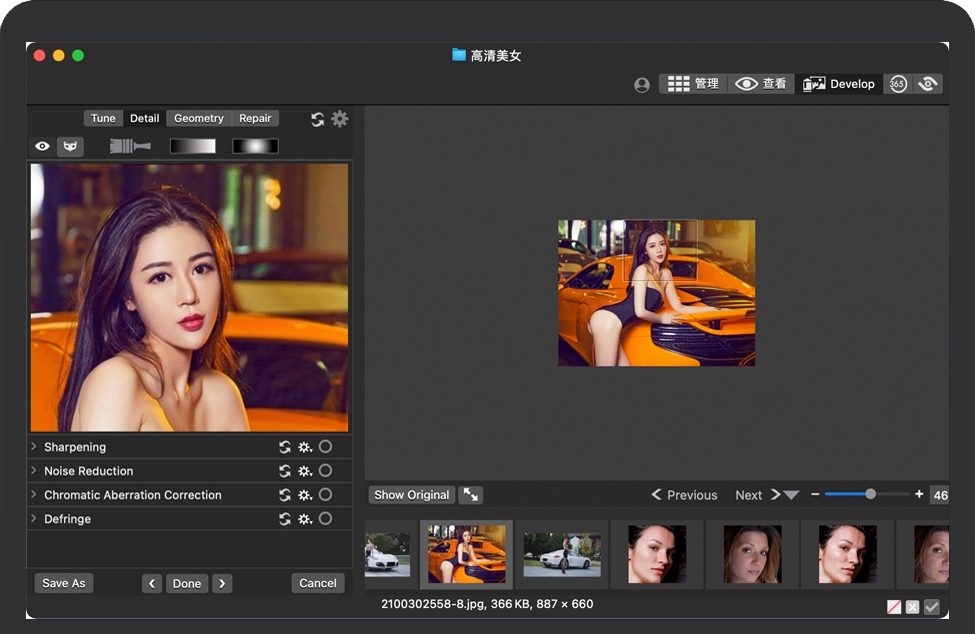The width and height of the screenshot is (975, 634).
Task: Reset the Sharpening group settings
Action: (x=285, y=447)
